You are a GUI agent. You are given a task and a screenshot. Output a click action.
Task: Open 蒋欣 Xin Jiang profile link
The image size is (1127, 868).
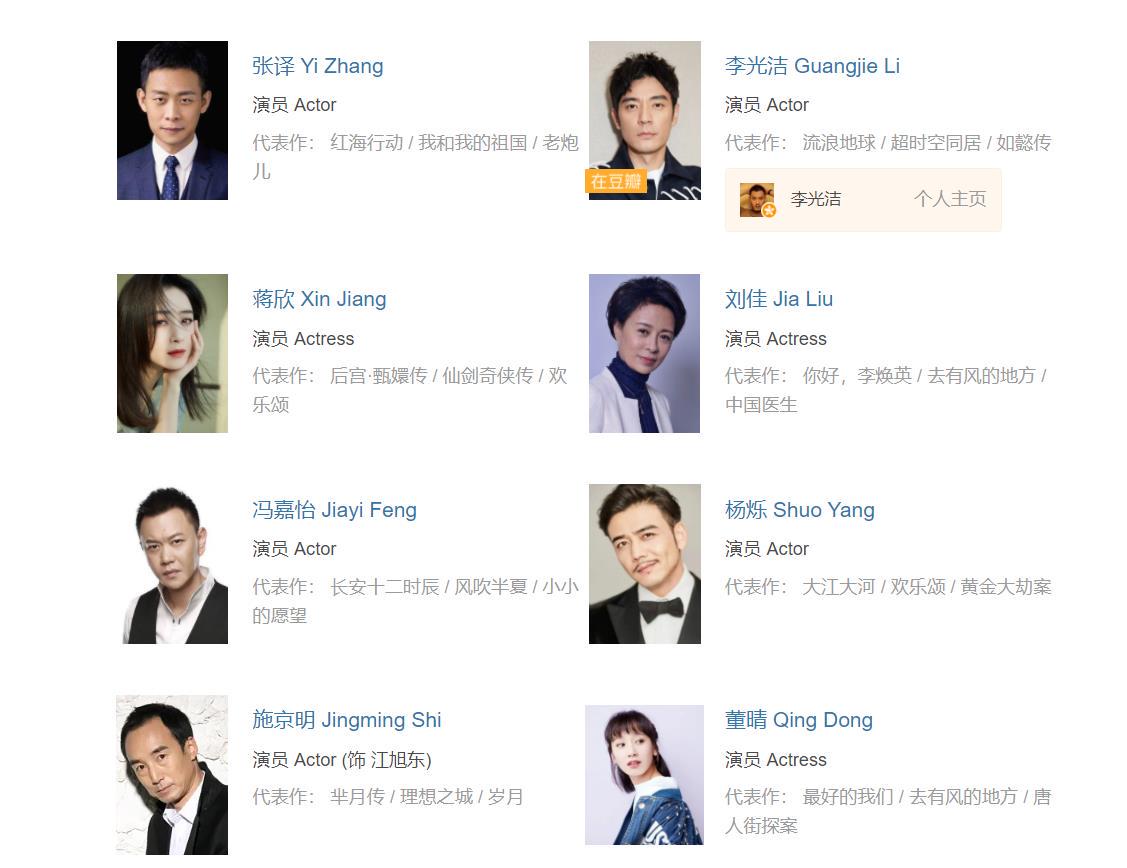tap(319, 299)
